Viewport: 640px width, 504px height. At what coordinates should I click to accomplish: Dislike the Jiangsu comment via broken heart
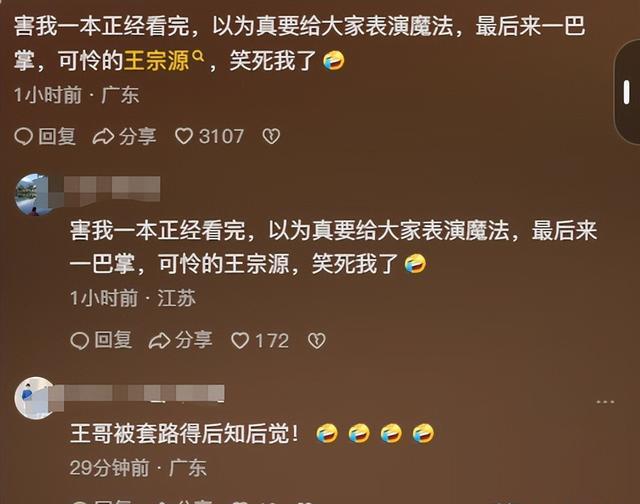(317, 341)
